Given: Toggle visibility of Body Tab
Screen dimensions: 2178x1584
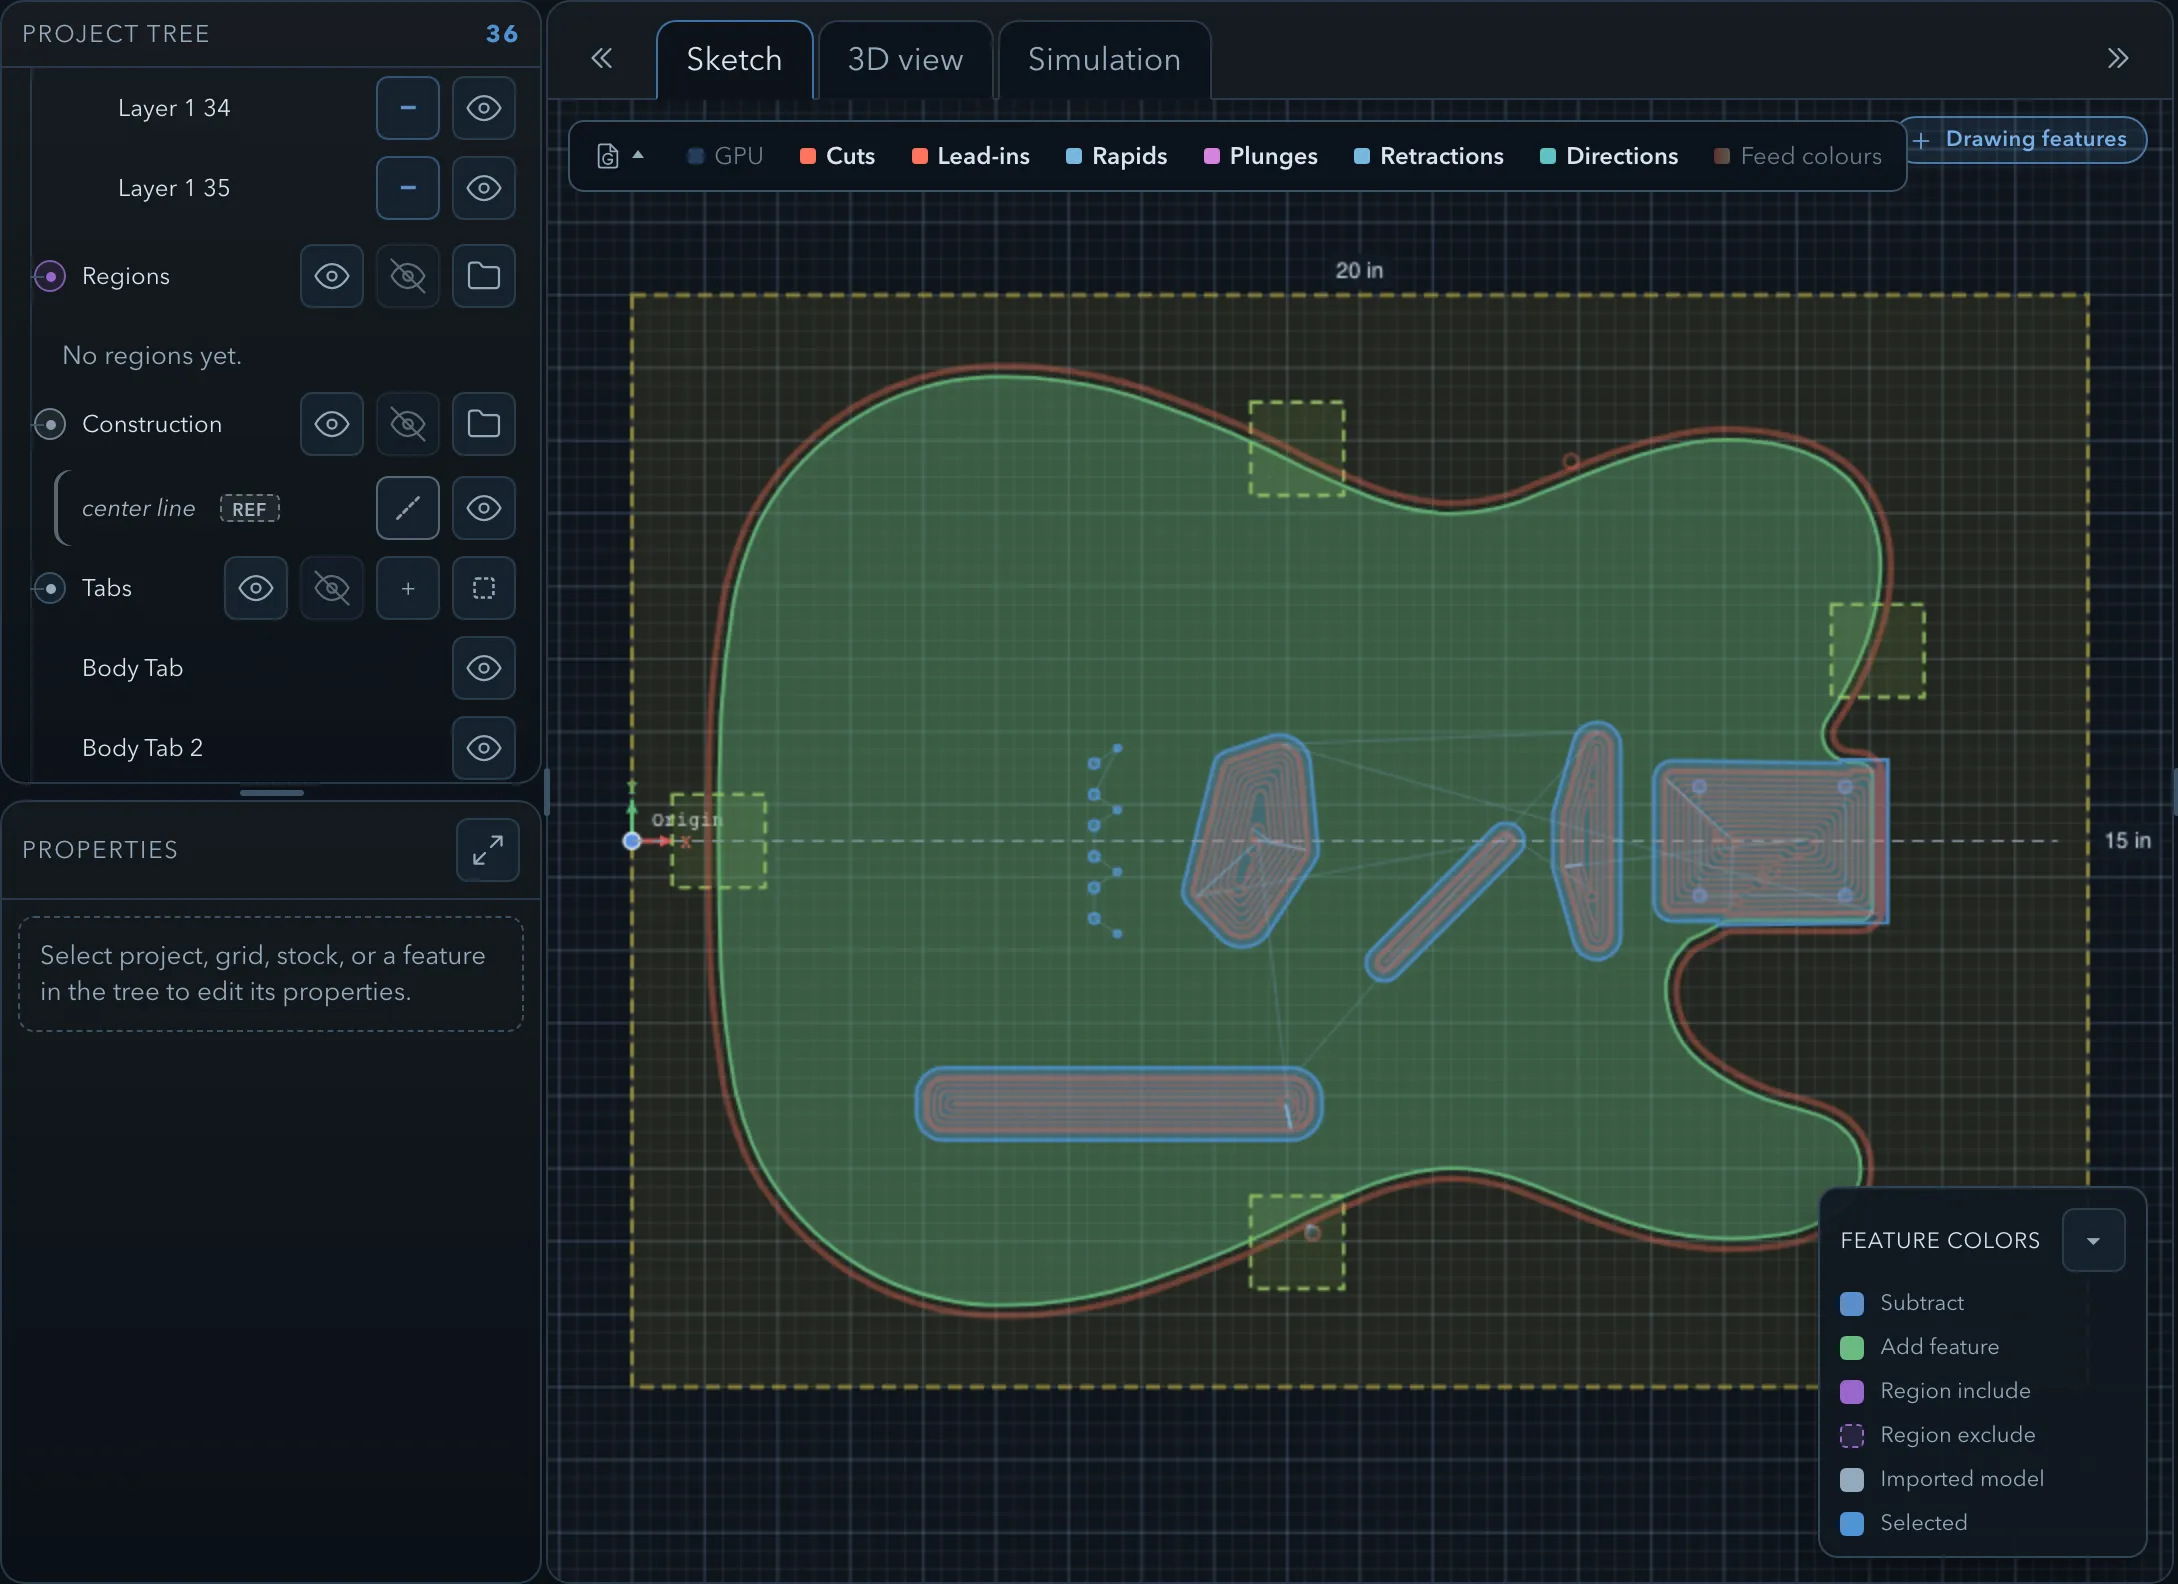Looking at the screenshot, I should 484,668.
